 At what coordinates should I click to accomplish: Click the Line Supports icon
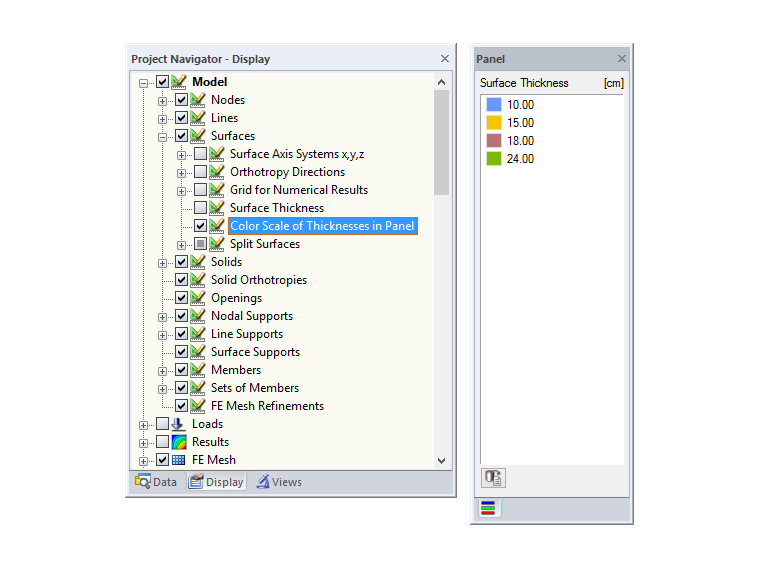[x=198, y=333]
